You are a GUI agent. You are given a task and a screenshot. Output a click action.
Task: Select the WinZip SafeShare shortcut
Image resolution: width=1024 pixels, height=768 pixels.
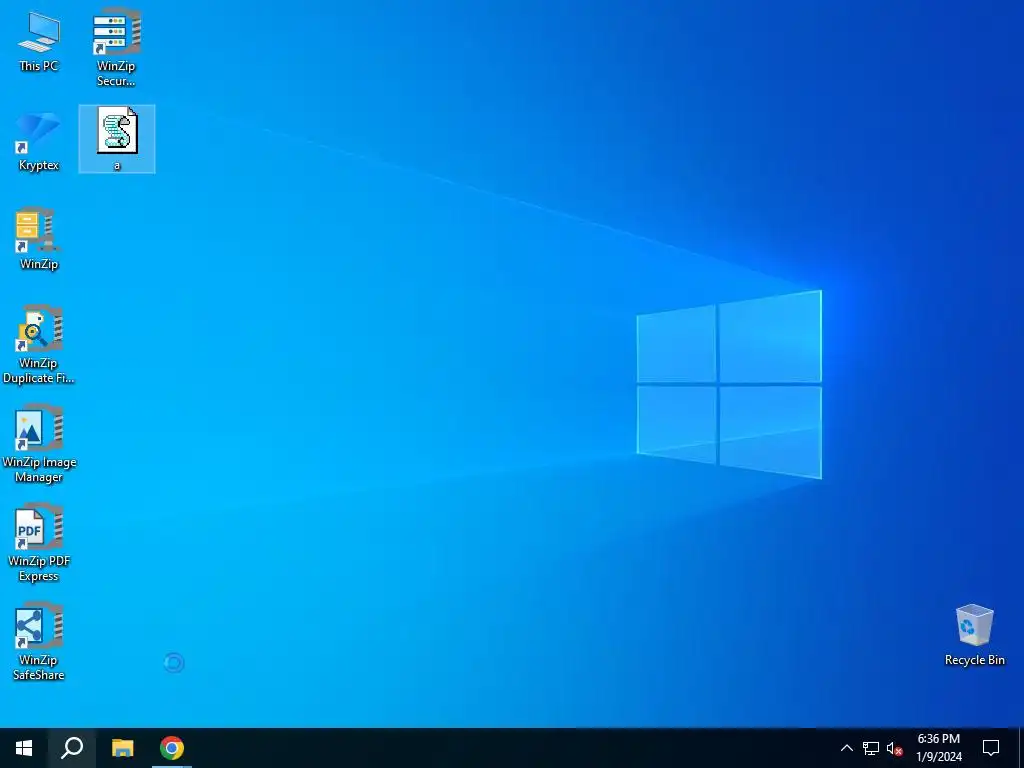tap(39, 641)
